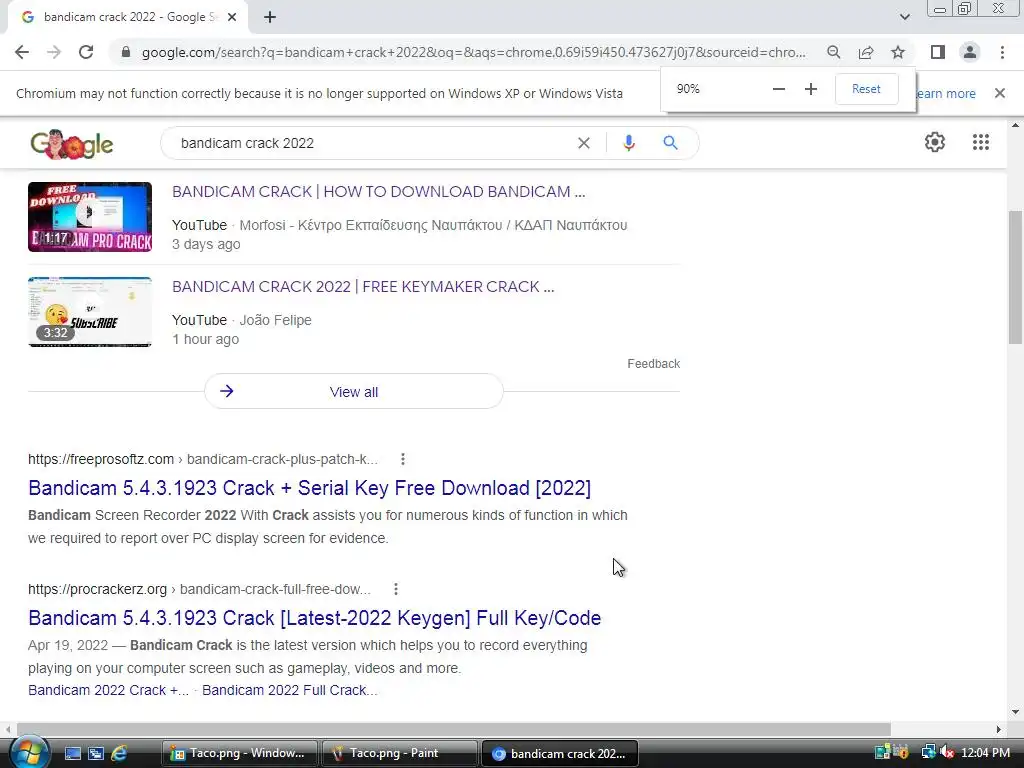Open the Learn more link in warning bar
This screenshot has height=768, width=1024.
946,93
